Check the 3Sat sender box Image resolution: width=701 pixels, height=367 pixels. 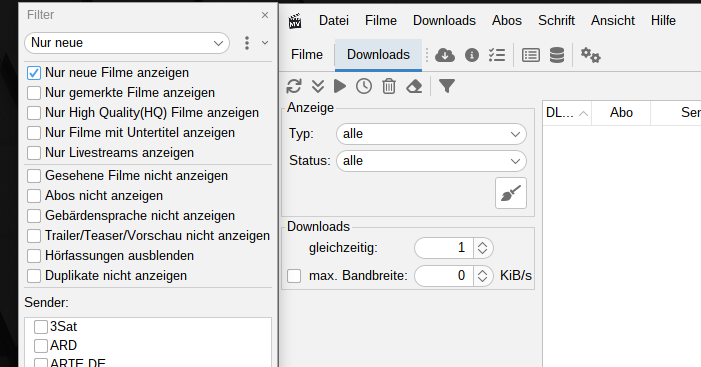(x=41, y=327)
